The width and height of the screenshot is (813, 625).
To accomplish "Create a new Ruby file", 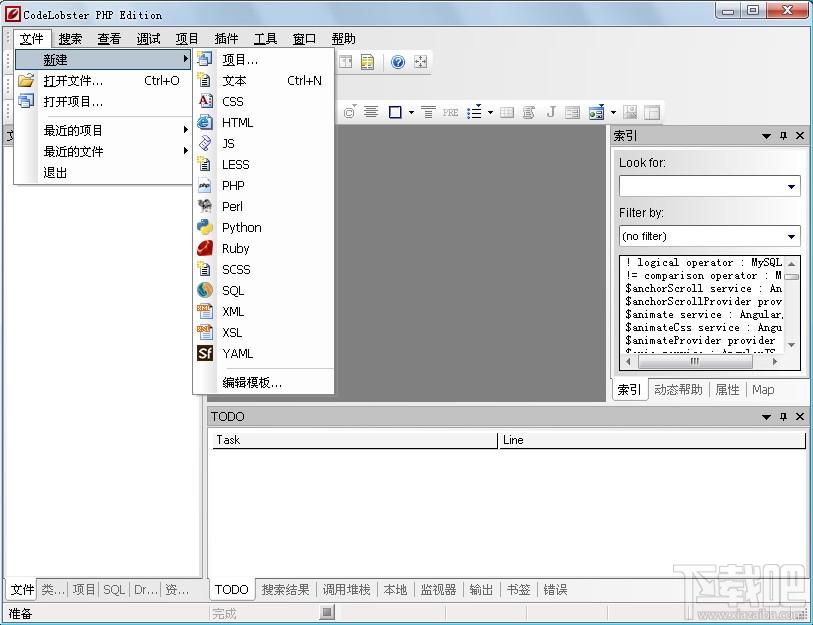I will click(263, 248).
